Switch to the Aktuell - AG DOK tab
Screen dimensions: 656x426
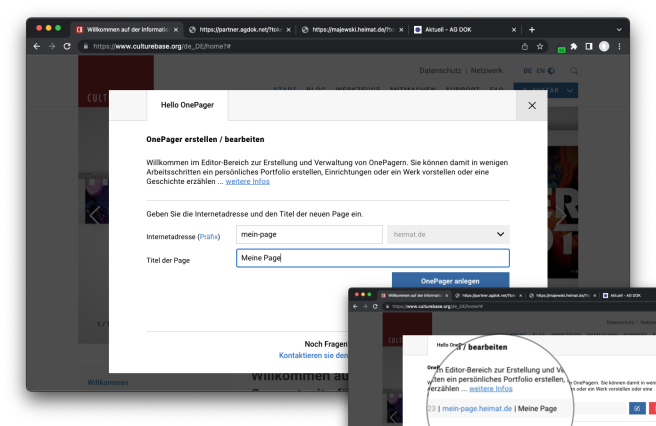click(460, 29)
